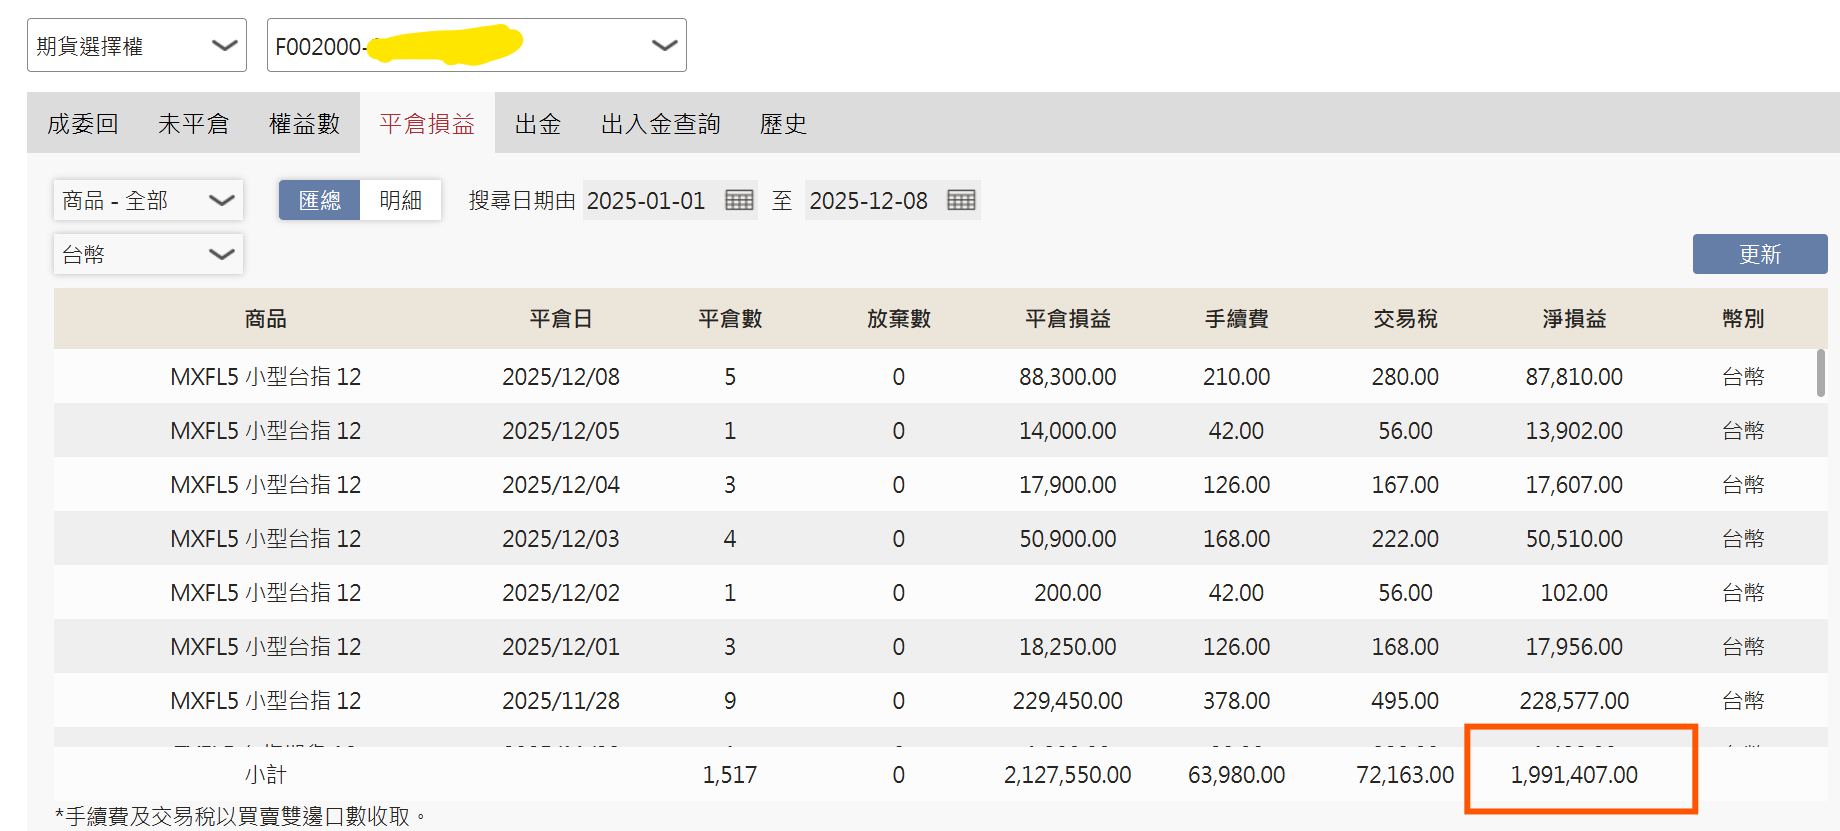Open the start date calendar picker icon
1840x831 pixels.
pos(739,200)
